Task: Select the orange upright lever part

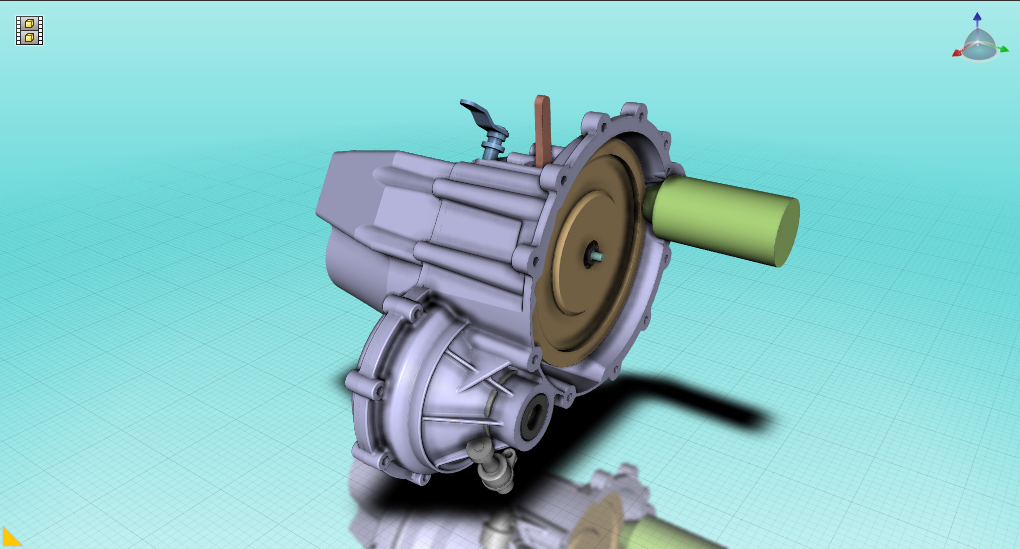Action: (x=543, y=130)
